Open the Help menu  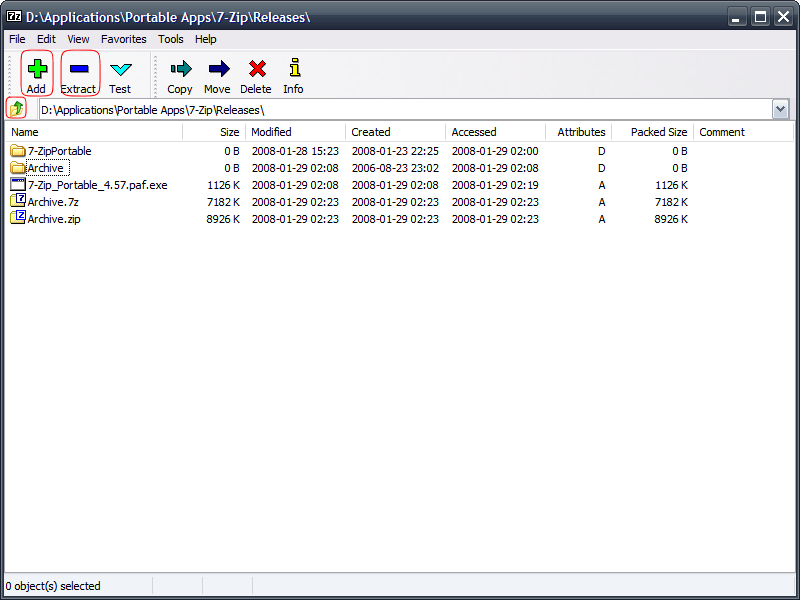206,39
